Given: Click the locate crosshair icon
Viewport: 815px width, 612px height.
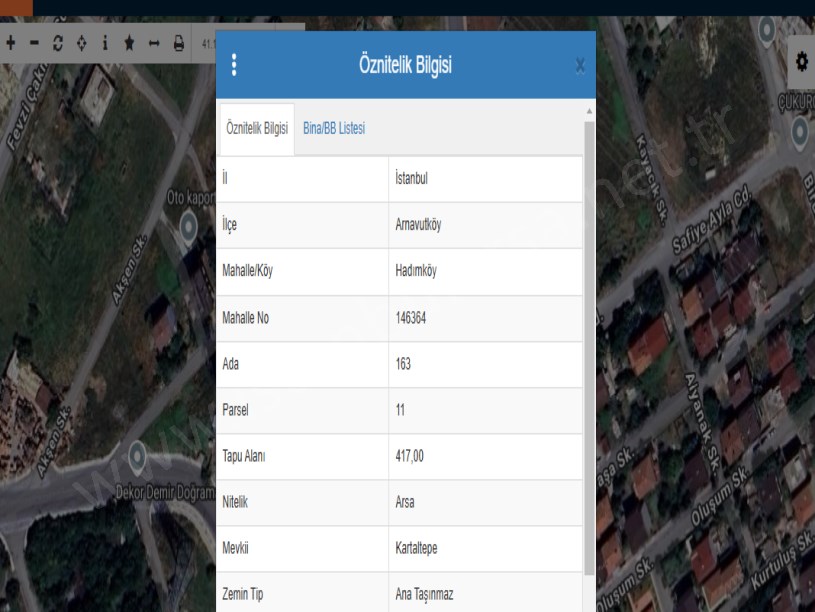Looking at the screenshot, I should (x=80, y=45).
